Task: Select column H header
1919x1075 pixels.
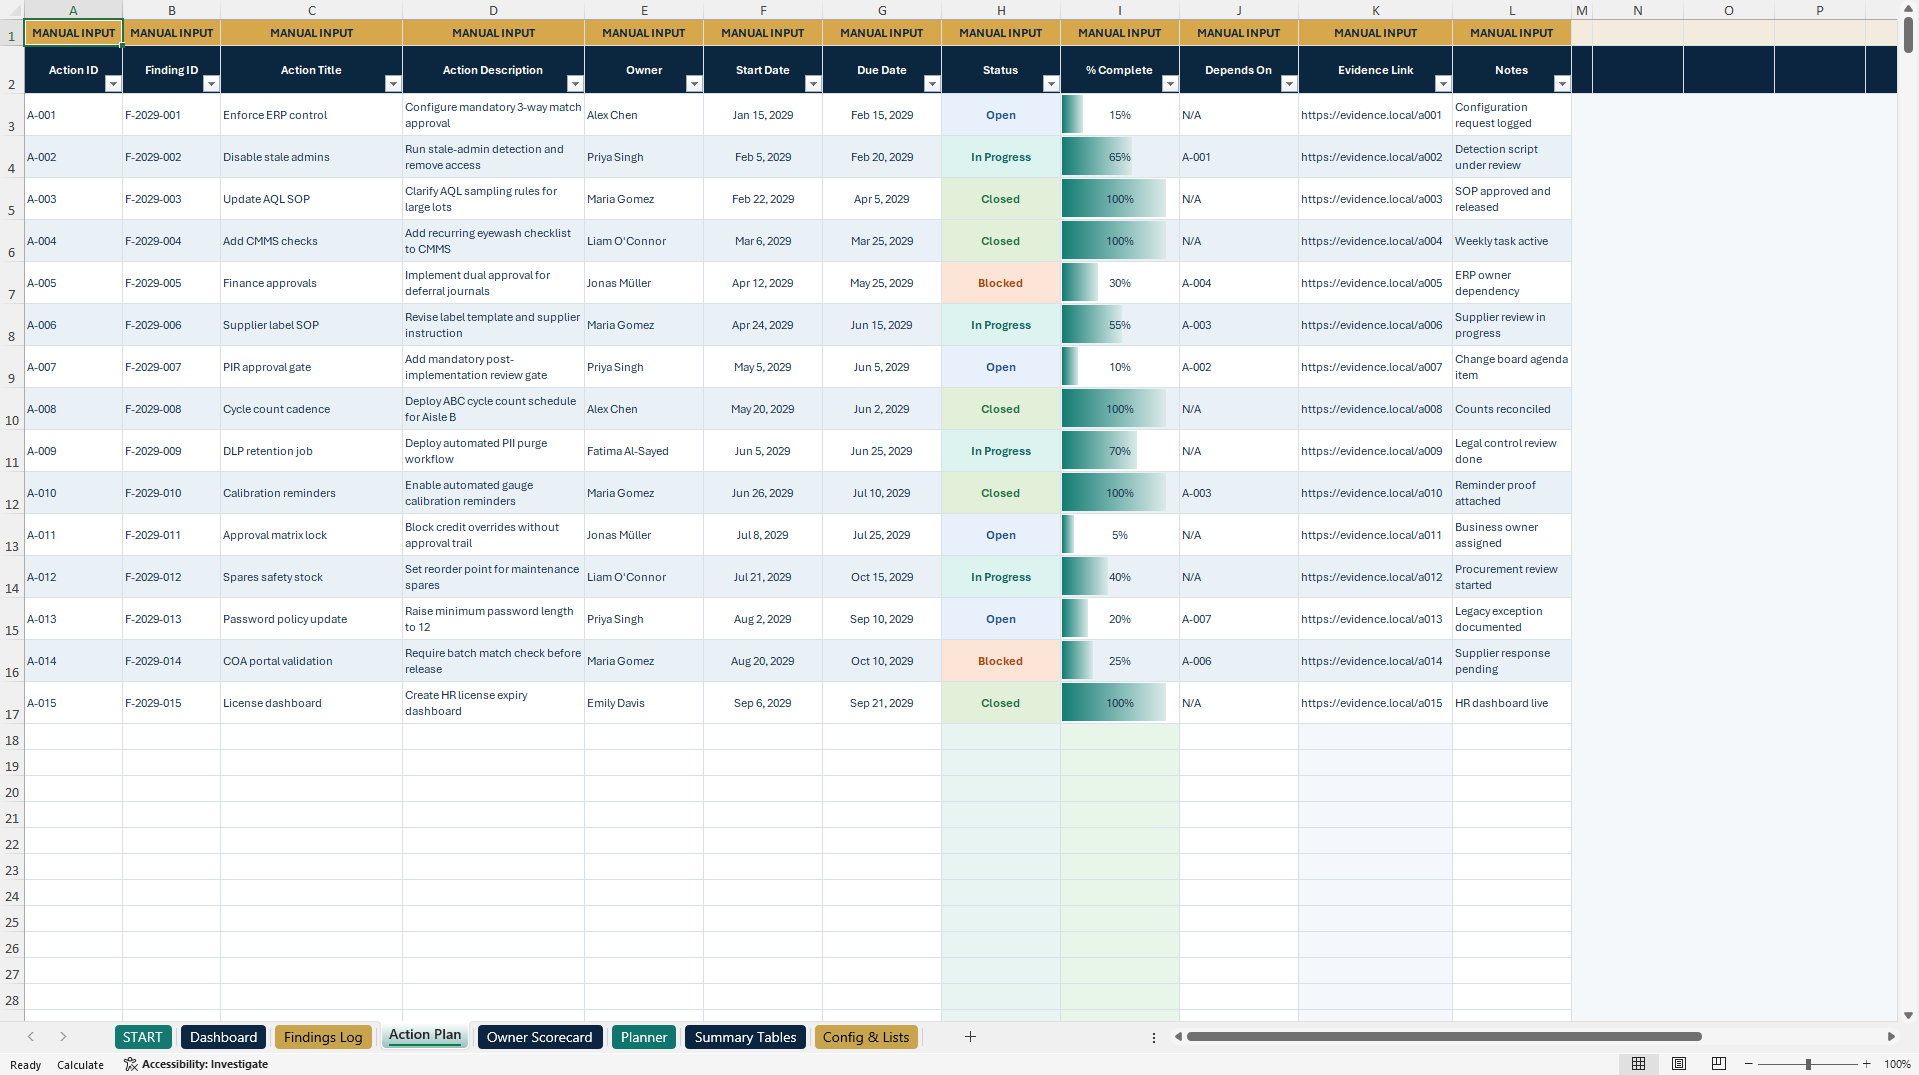Action: coord(1001,10)
